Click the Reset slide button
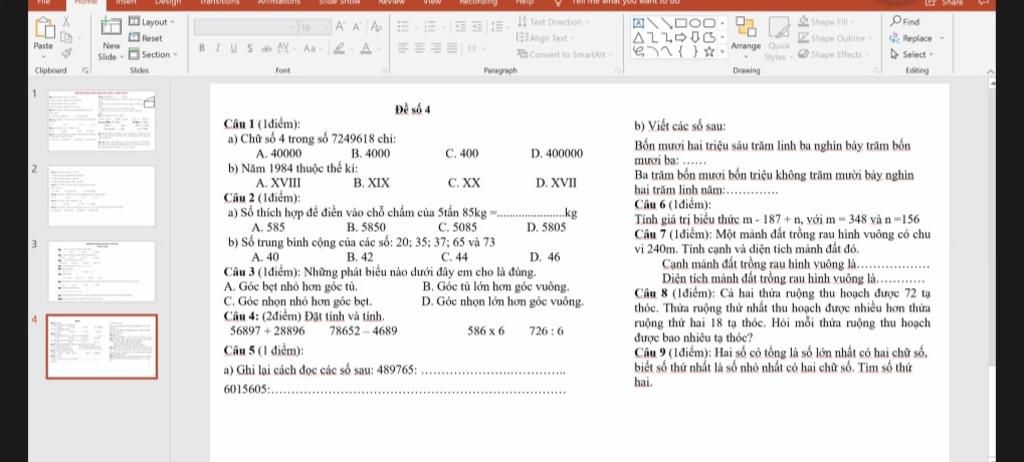The height and width of the screenshot is (462, 1024). (x=146, y=38)
